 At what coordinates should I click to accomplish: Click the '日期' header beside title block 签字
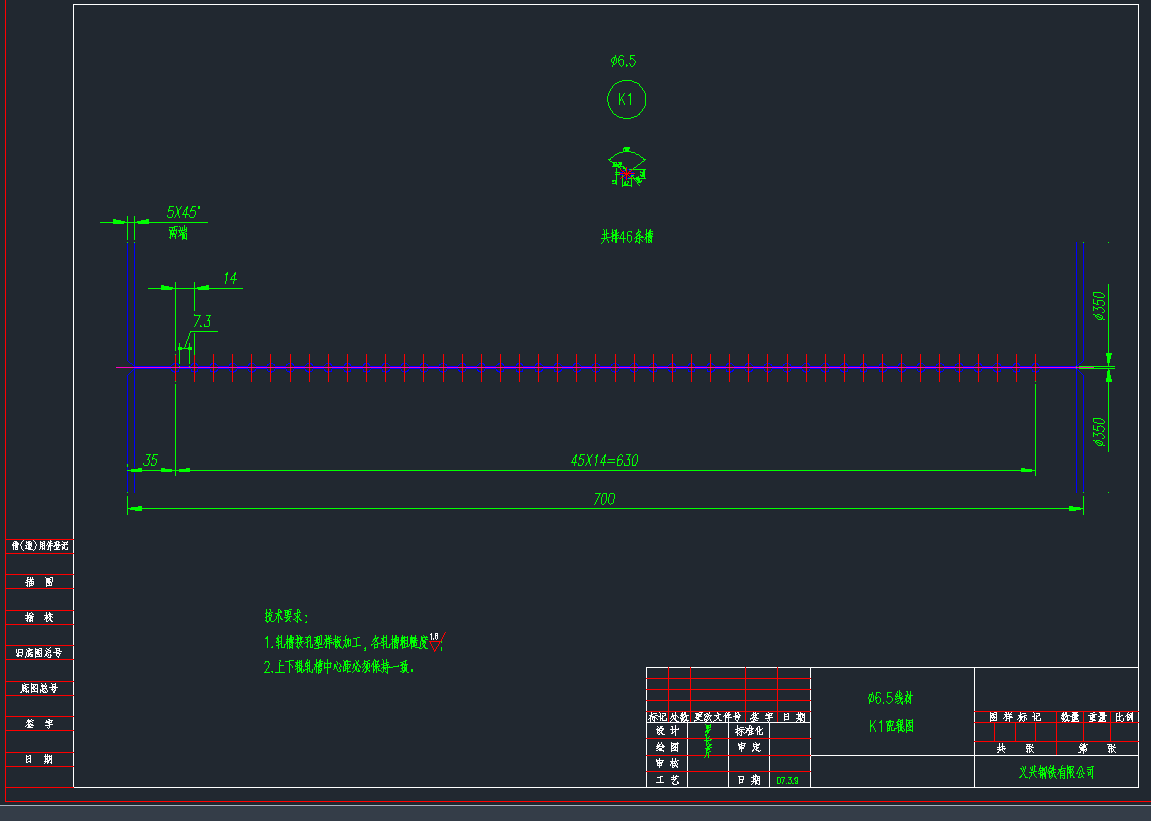(794, 717)
